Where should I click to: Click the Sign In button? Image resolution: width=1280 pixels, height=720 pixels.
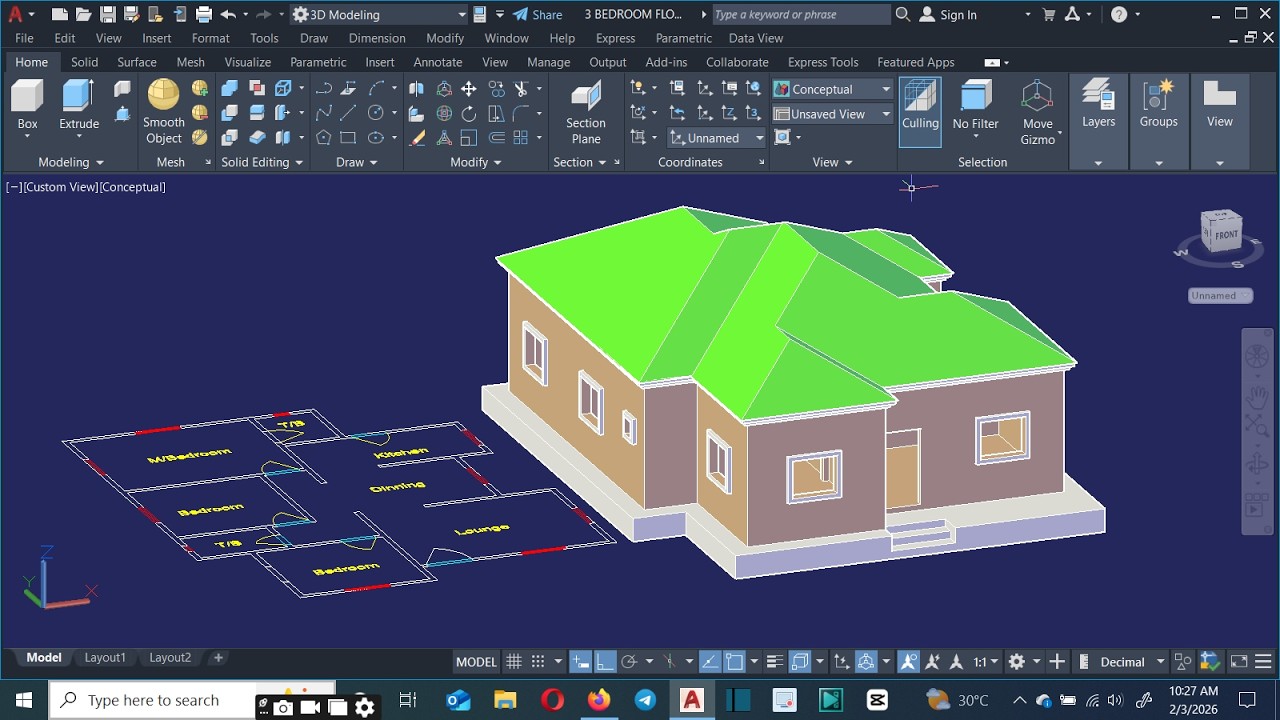[947, 14]
